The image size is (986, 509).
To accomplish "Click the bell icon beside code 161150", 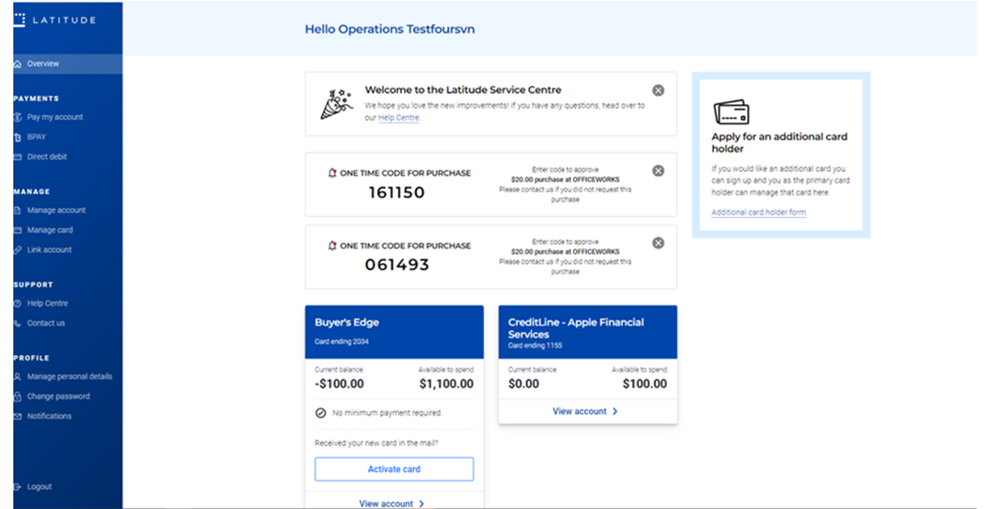I will 333,173.
